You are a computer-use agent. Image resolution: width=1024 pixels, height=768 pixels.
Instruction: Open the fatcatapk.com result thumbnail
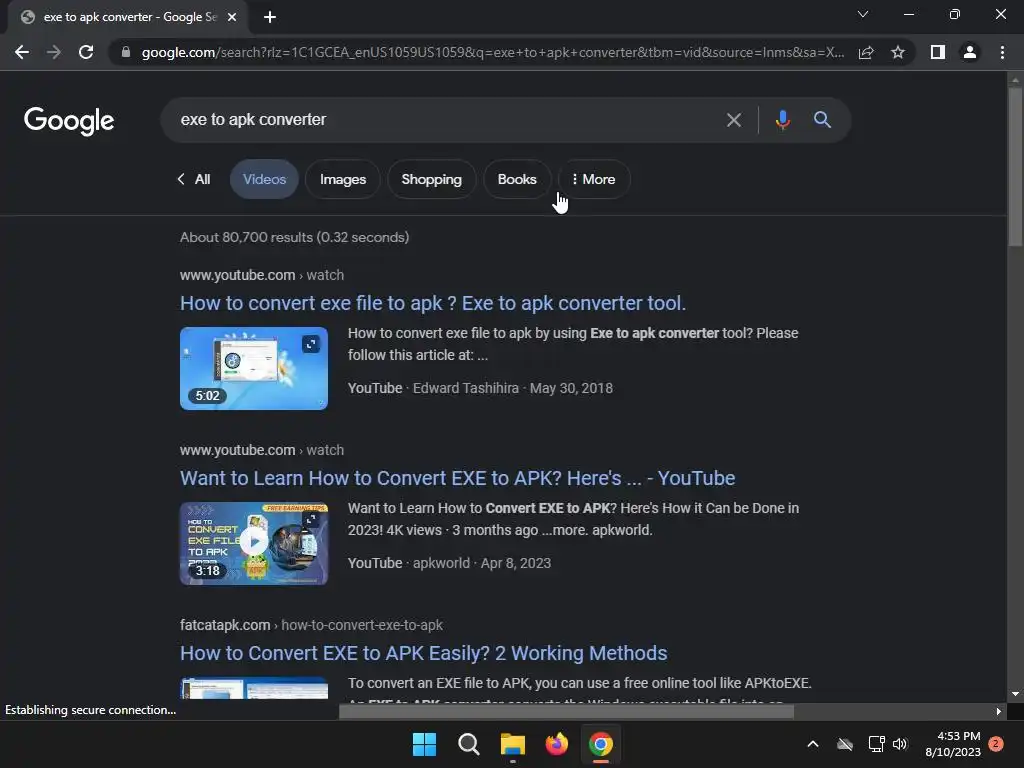coord(253,688)
